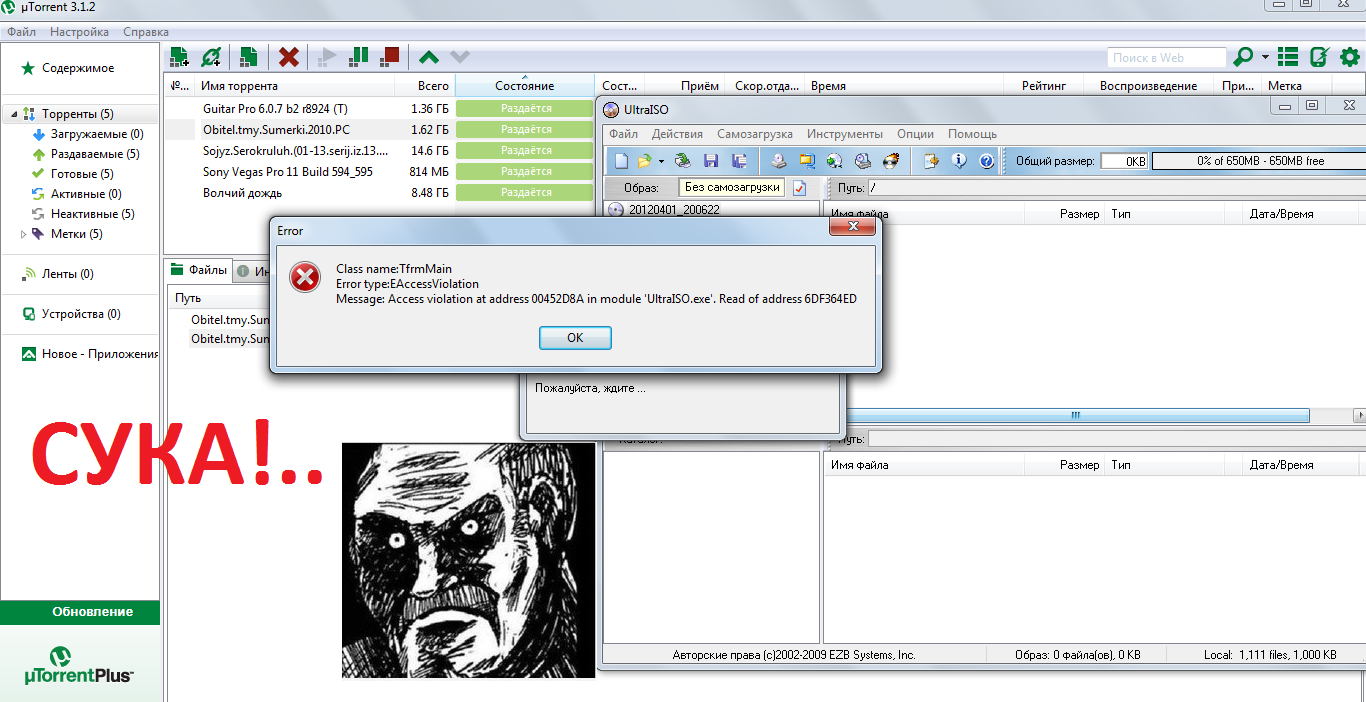Image resolution: width=1366 pixels, height=702 pixels.
Task: Click OK in the Error dialog
Action: tap(575, 338)
